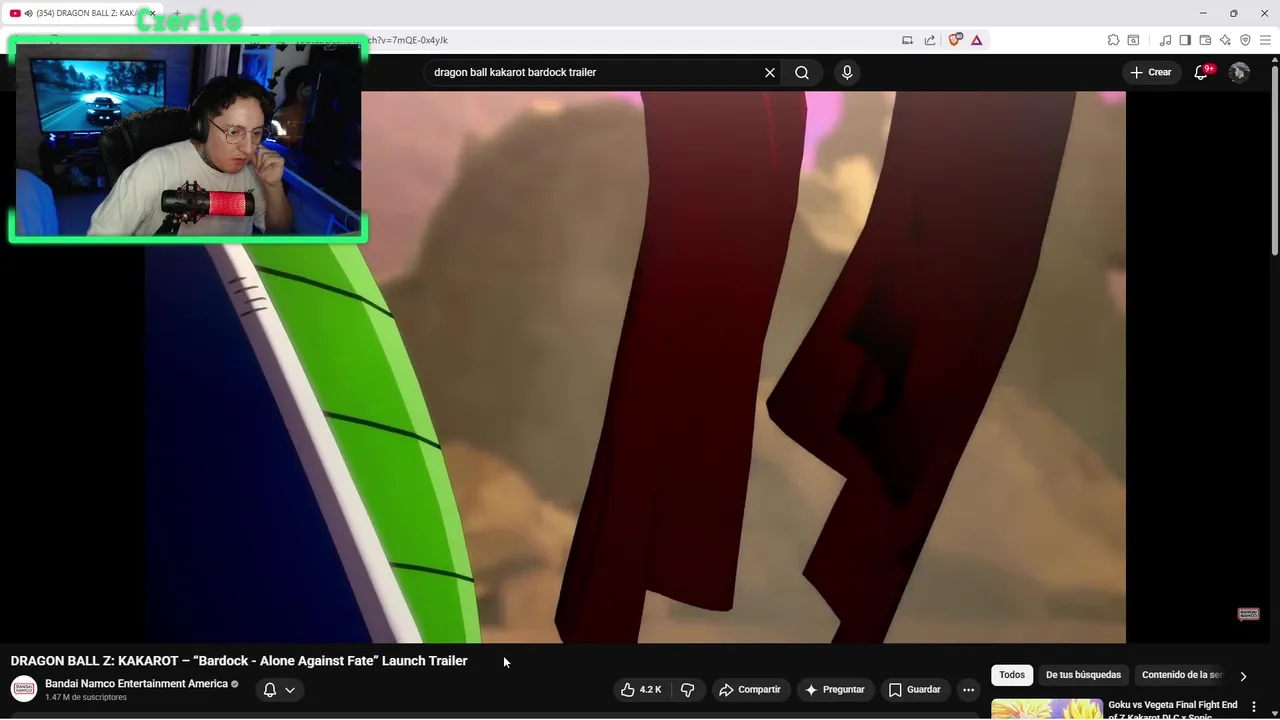1280x720 pixels.
Task: Select the De tus búsquedas chip
Action: pos(1083,675)
